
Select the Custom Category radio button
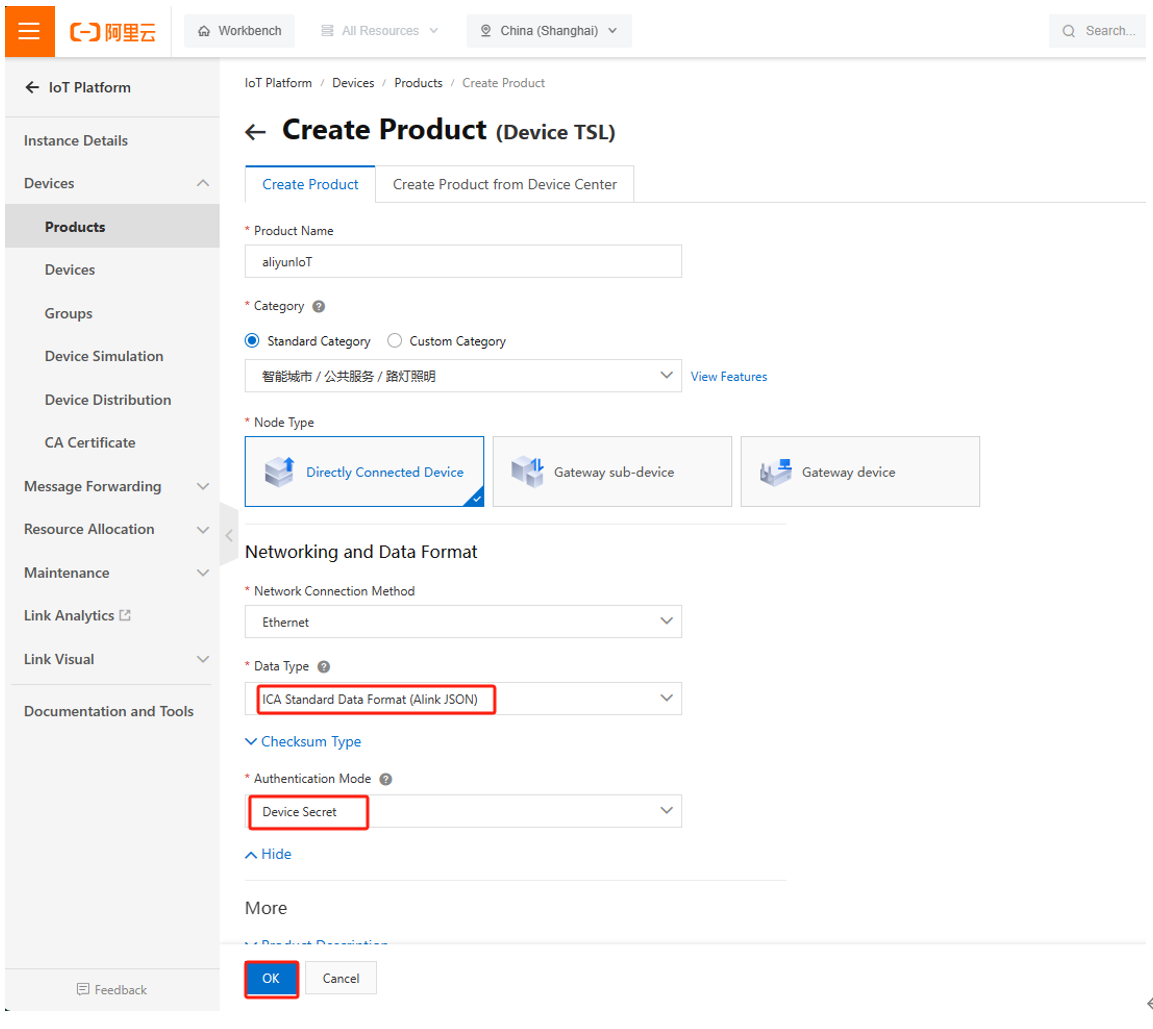[394, 341]
